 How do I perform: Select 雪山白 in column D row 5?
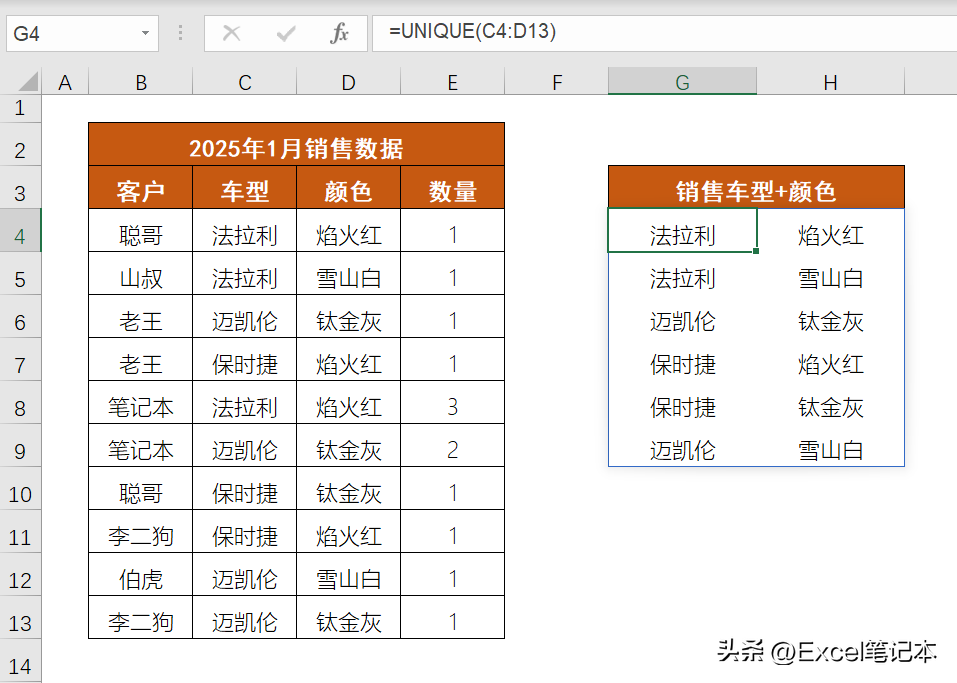pos(348,273)
